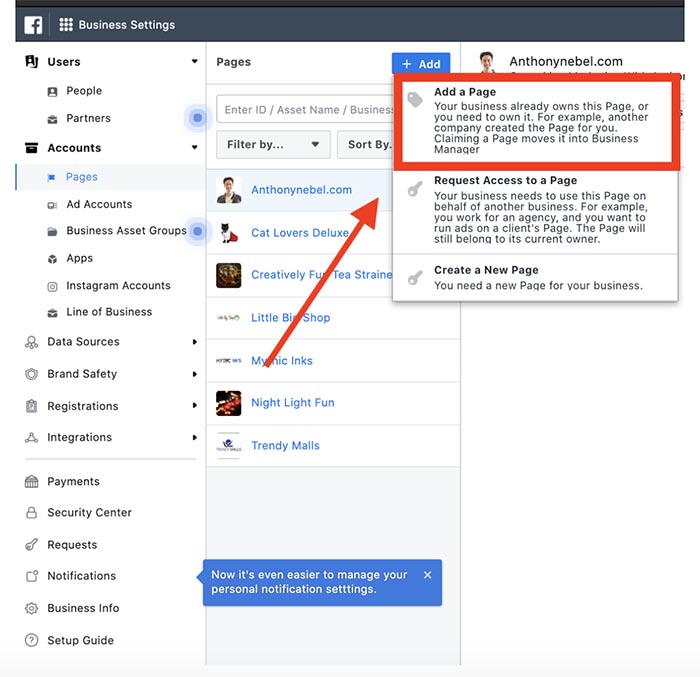Click the Facebook logo icon
The width and height of the screenshot is (700, 677).
coord(33,25)
